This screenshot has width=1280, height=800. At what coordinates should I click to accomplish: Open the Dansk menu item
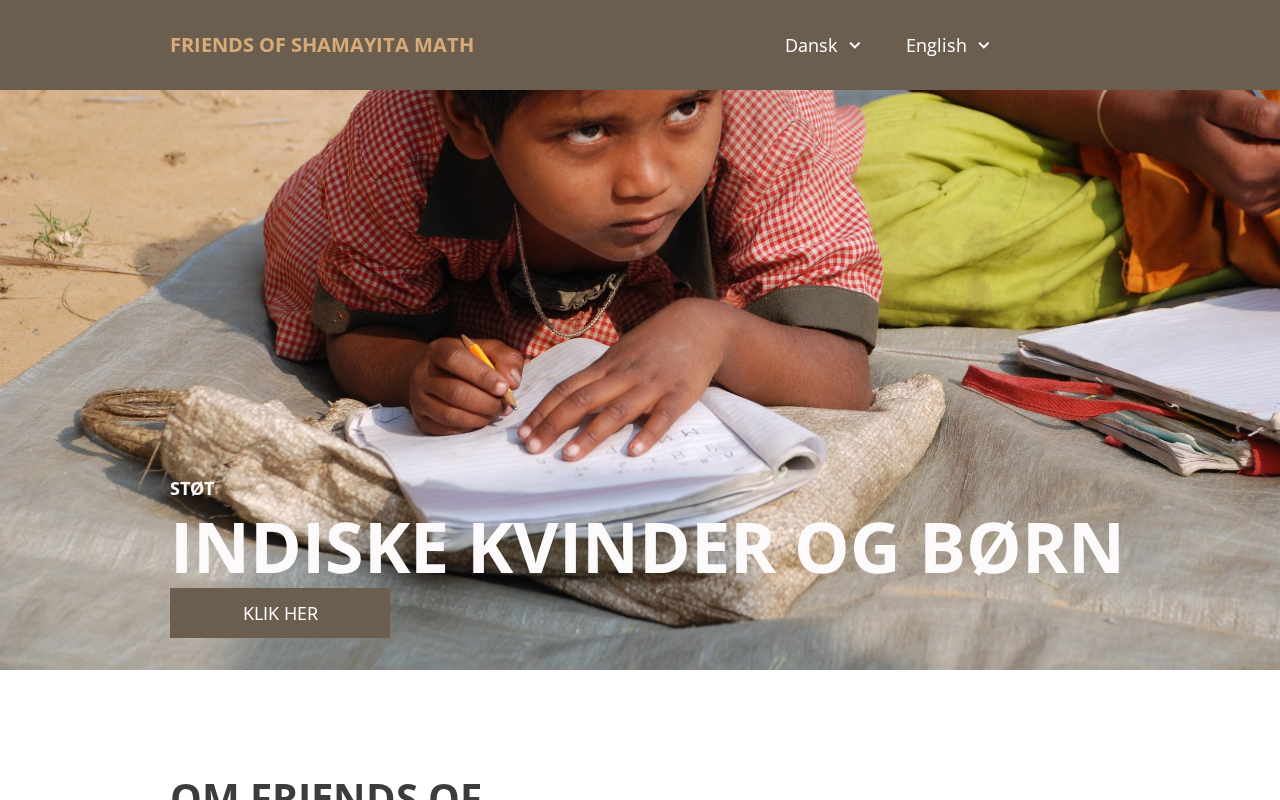(x=811, y=45)
